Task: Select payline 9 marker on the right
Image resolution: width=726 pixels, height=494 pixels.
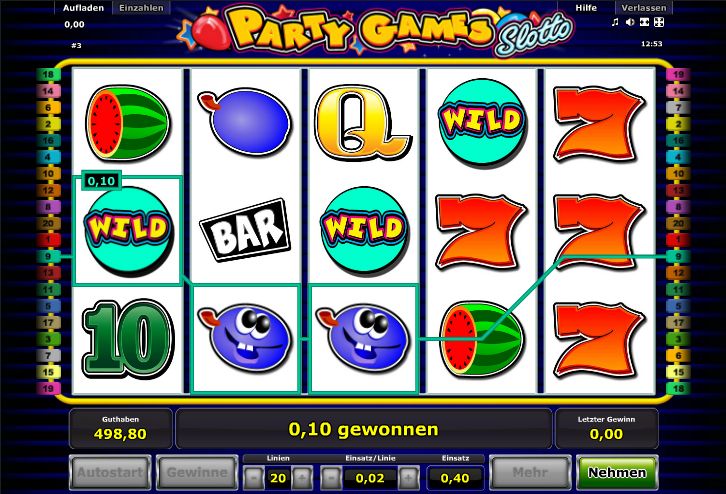Action: [678, 256]
